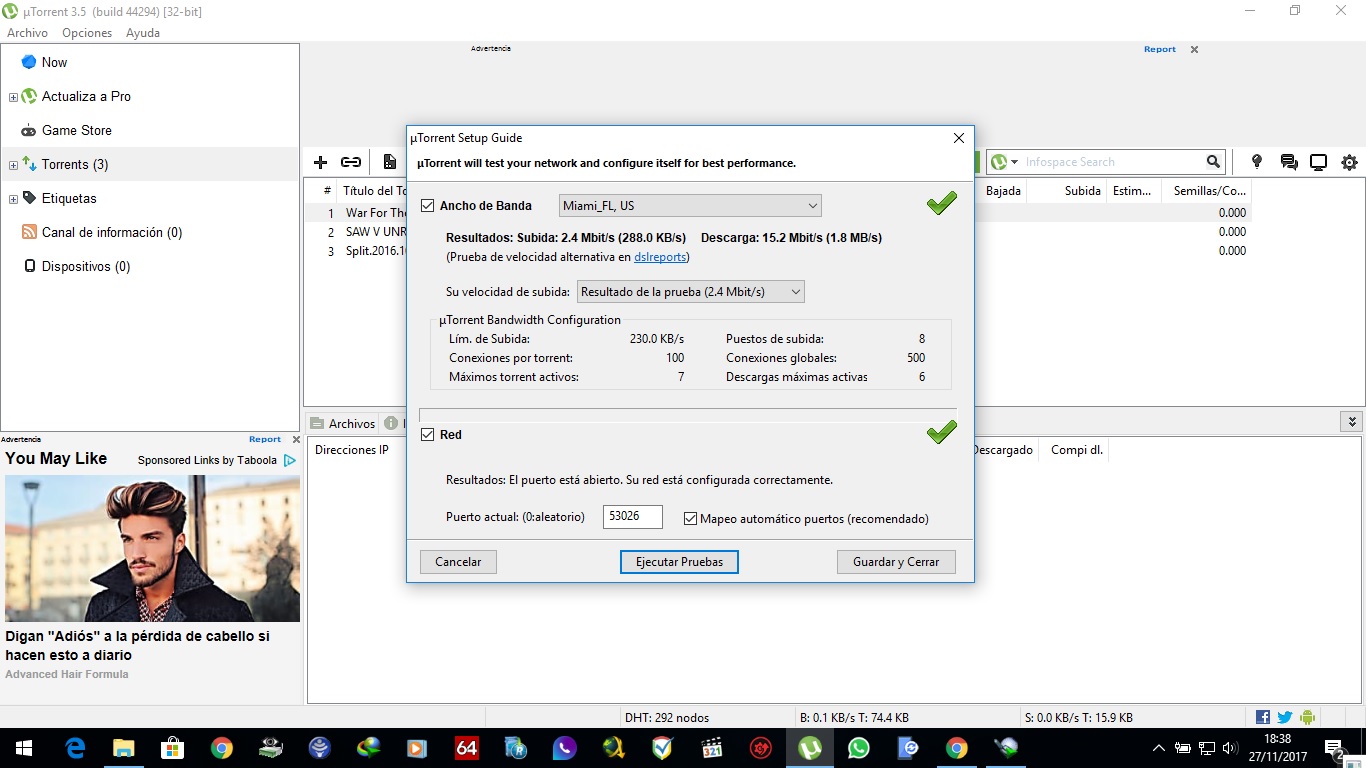The image size is (1366, 768).
Task: Click the Guardar y Cerrar button
Action: click(896, 562)
